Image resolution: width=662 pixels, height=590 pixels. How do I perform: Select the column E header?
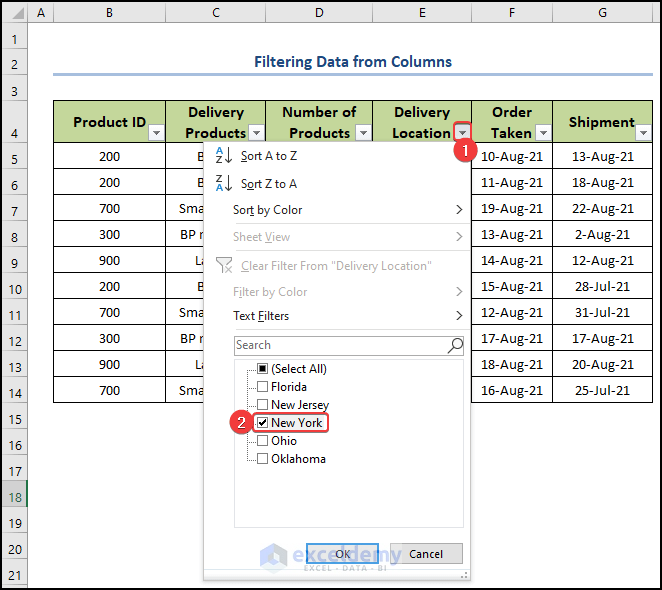(x=422, y=12)
